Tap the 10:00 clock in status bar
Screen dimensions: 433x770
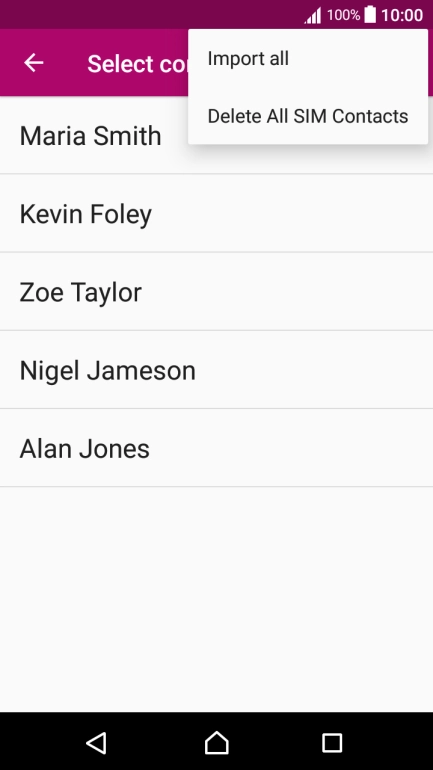(x=402, y=15)
